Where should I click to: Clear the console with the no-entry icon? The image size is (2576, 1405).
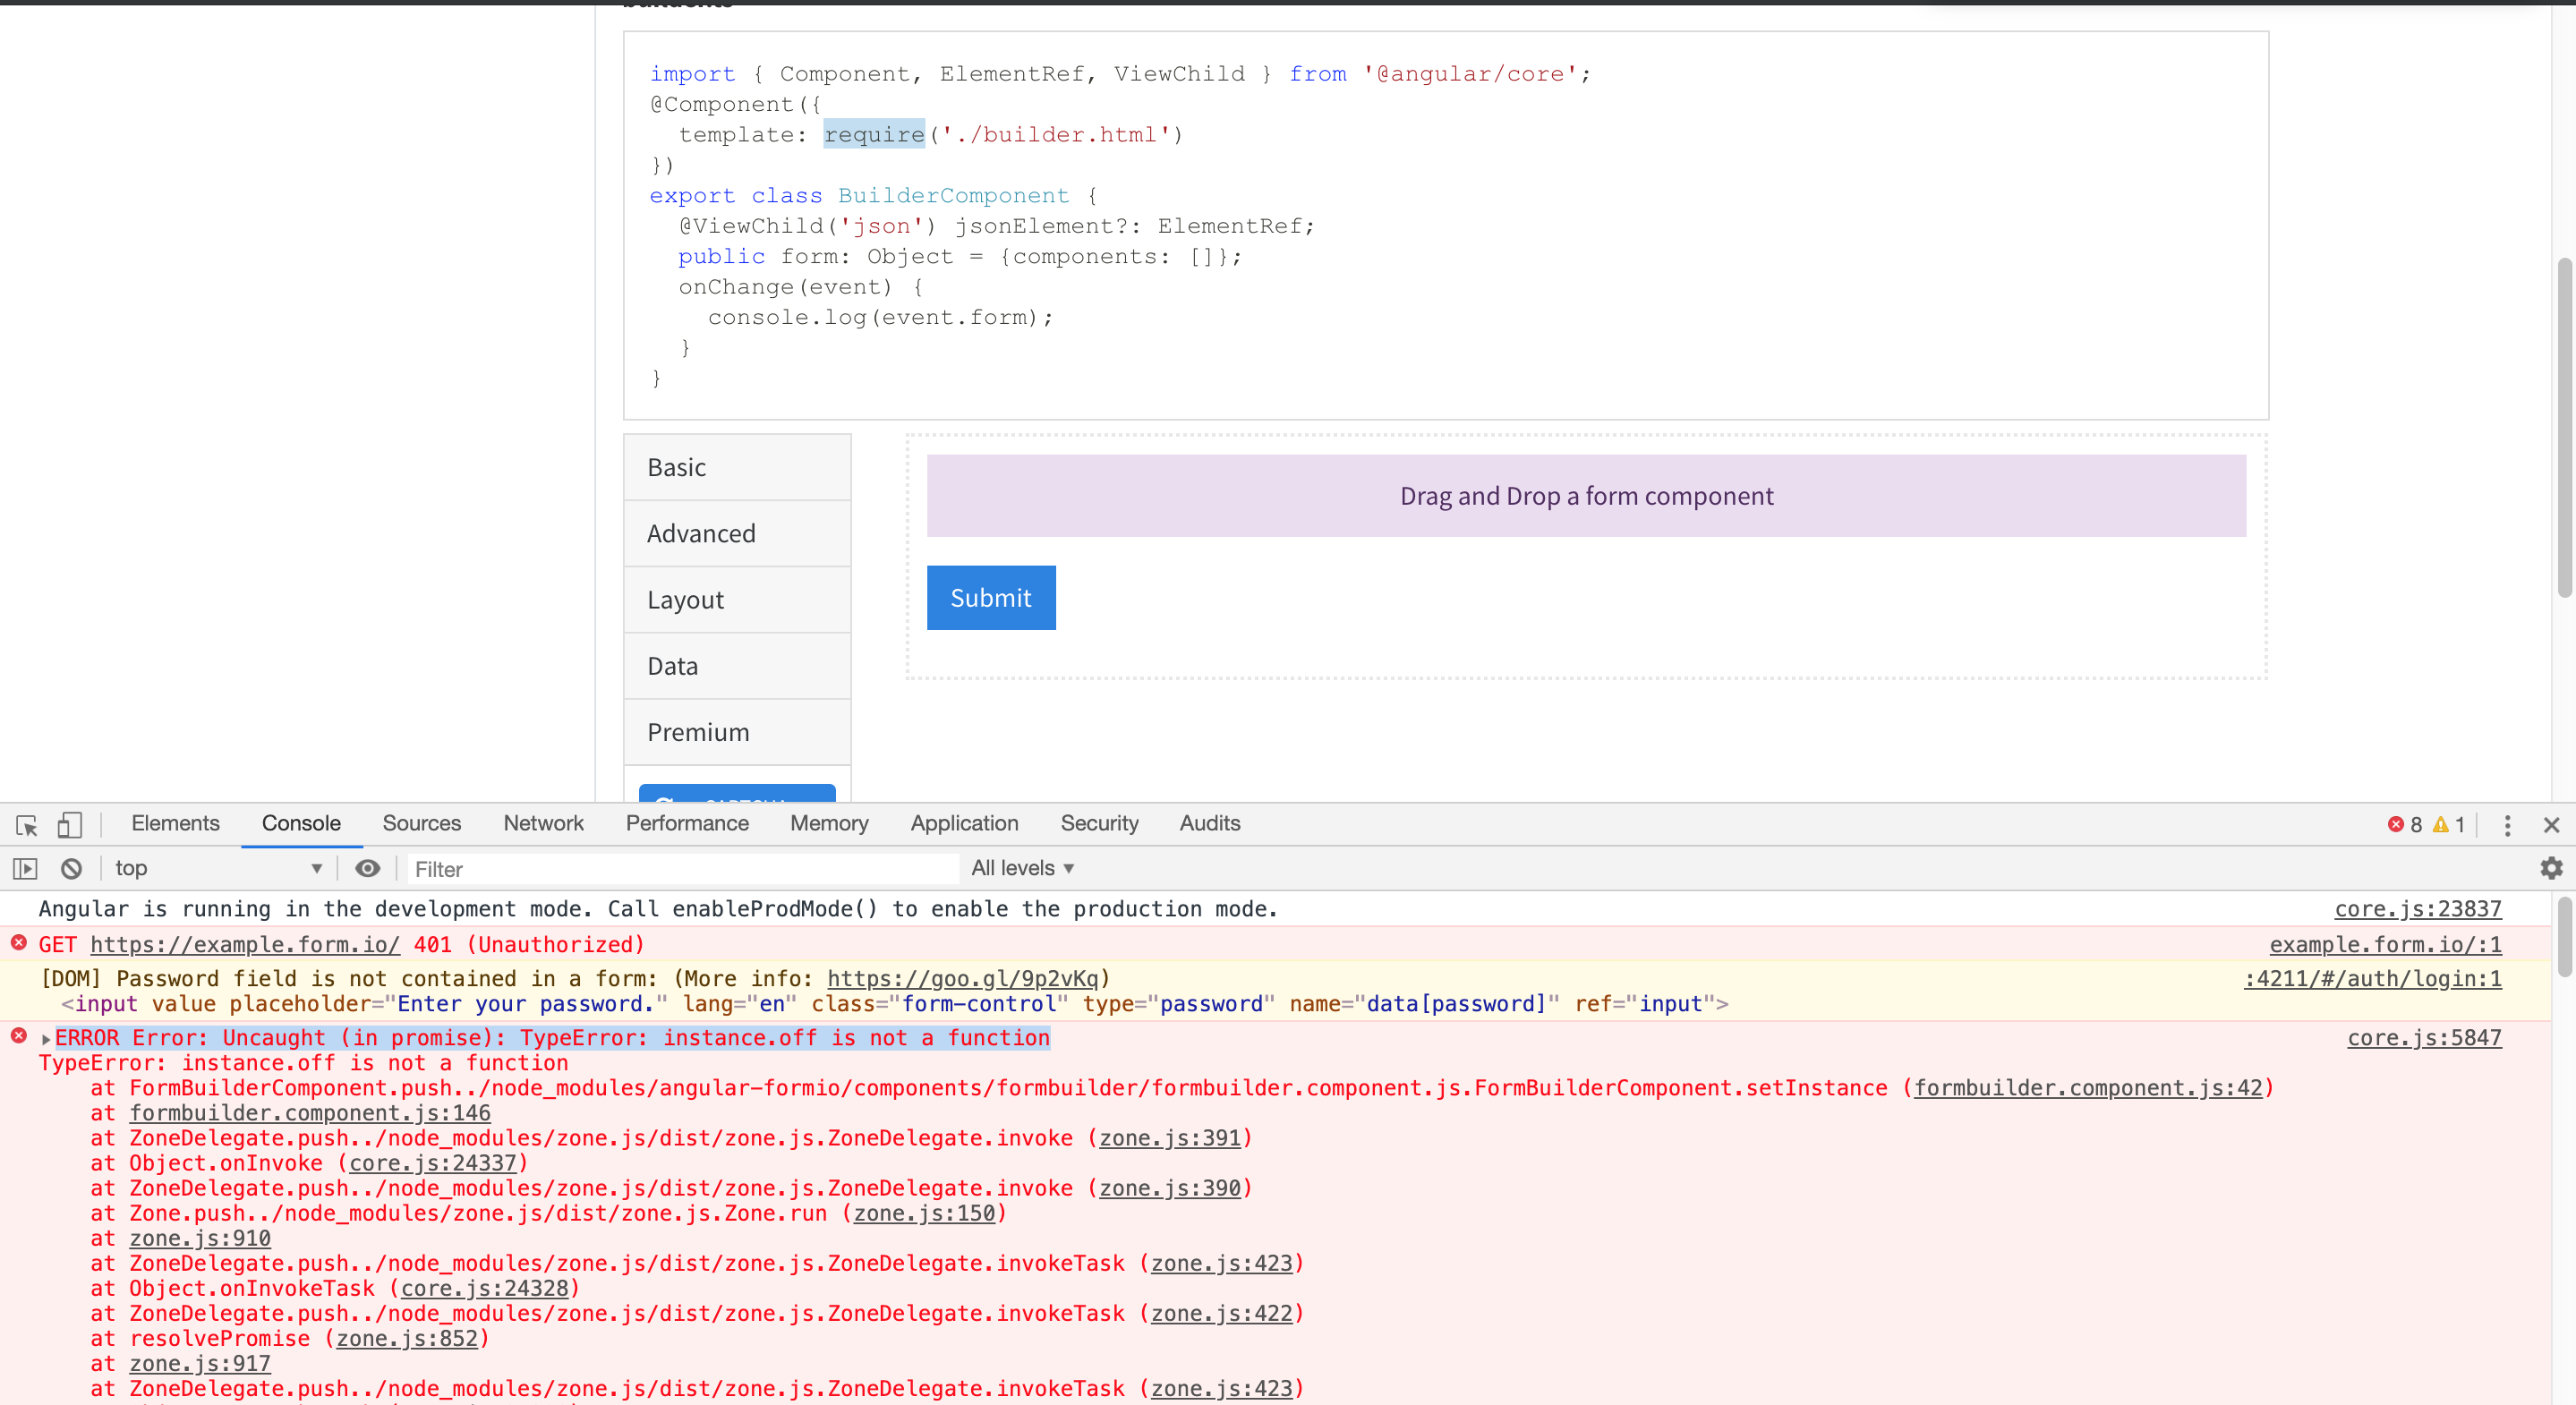click(70, 868)
